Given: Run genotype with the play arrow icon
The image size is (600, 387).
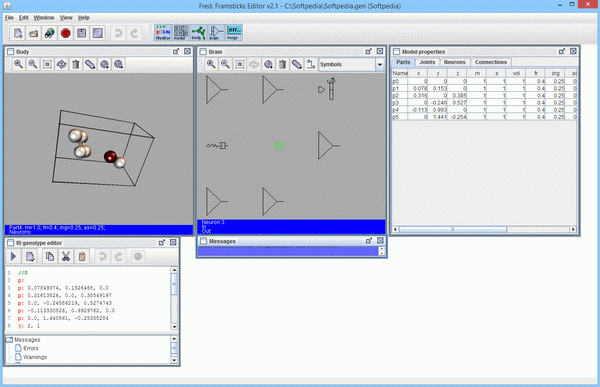Looking at the screenshot, I should [13, 256].
